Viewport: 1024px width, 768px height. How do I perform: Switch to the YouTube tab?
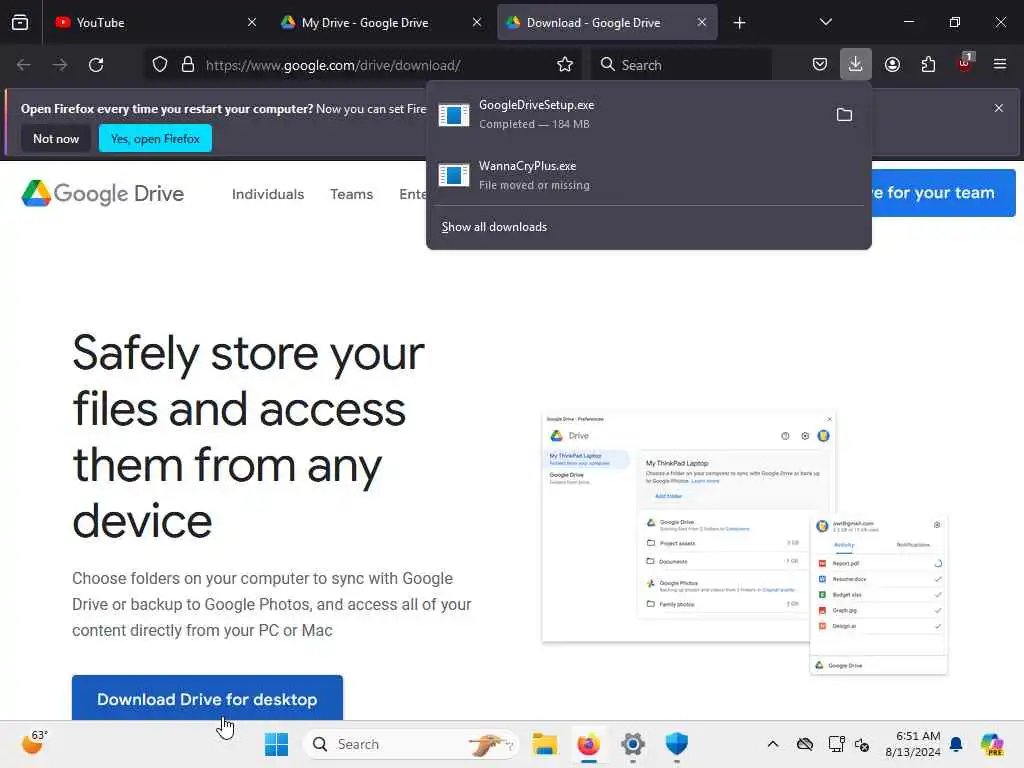pyautogui.click(x=155, y=22)
